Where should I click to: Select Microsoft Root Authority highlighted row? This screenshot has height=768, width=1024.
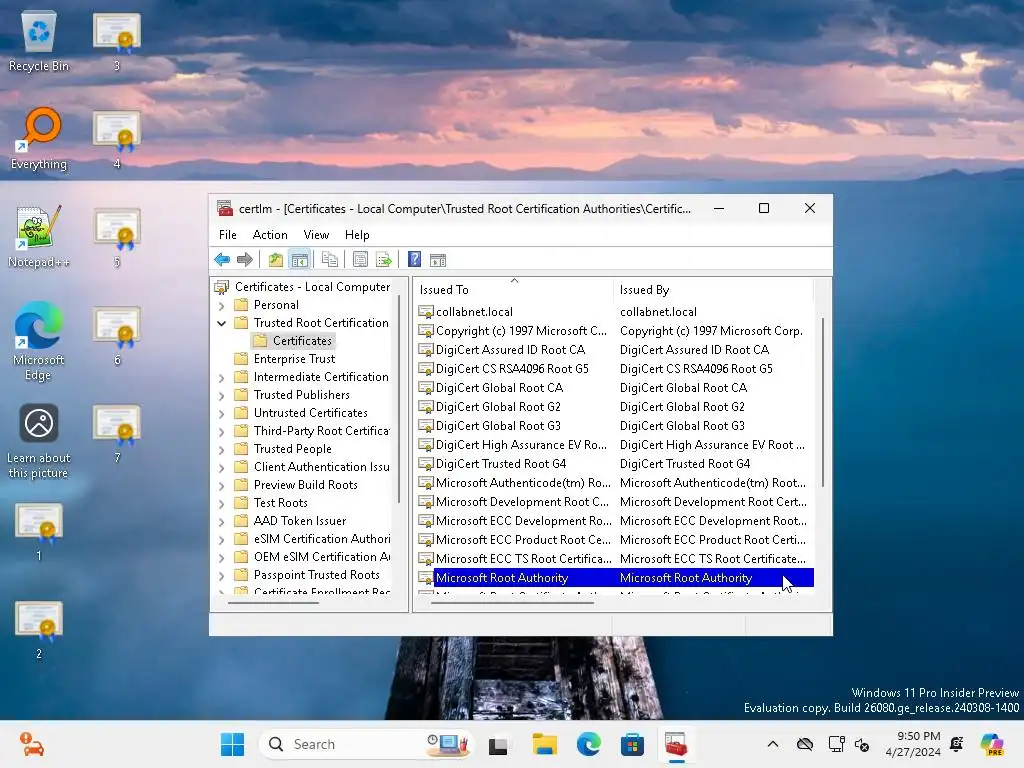click(x=615, y=577)
